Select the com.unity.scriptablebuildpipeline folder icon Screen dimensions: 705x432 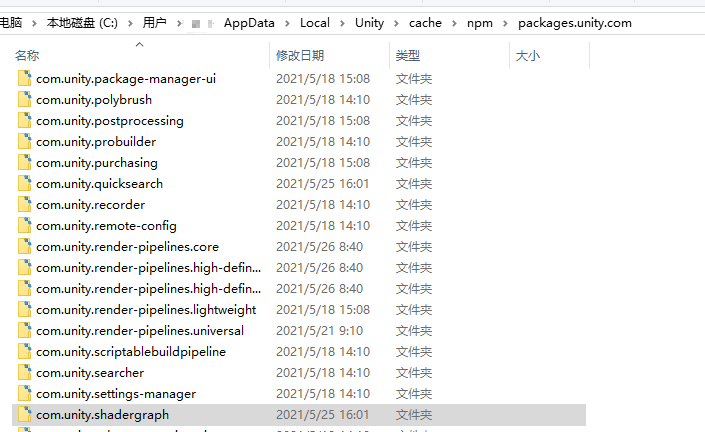coord(25,352)
